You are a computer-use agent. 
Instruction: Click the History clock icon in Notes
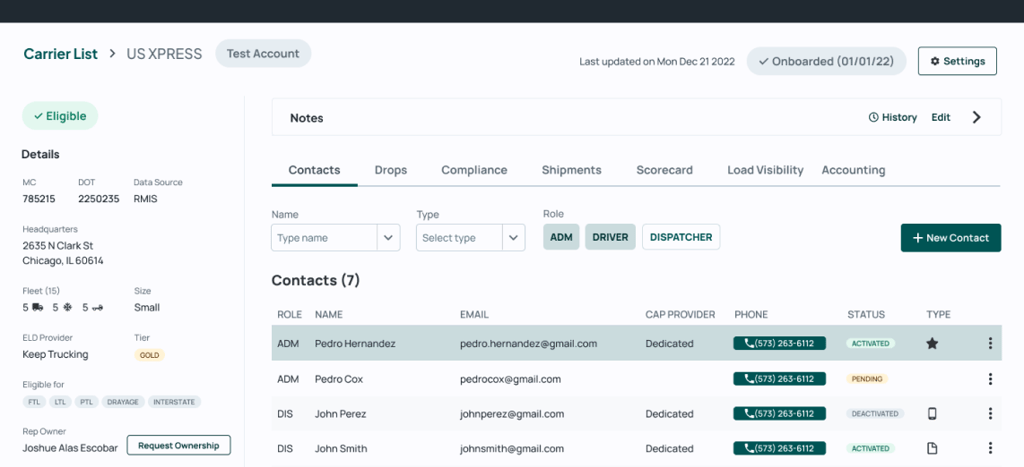tap(873, 118)
